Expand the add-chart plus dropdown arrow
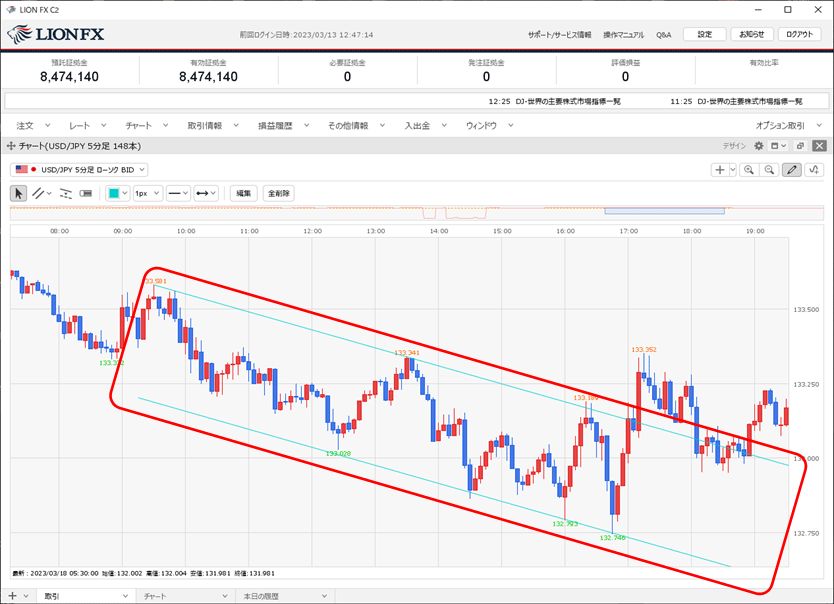The width and height of the screenshot is (834, 604). pos(732,170)
